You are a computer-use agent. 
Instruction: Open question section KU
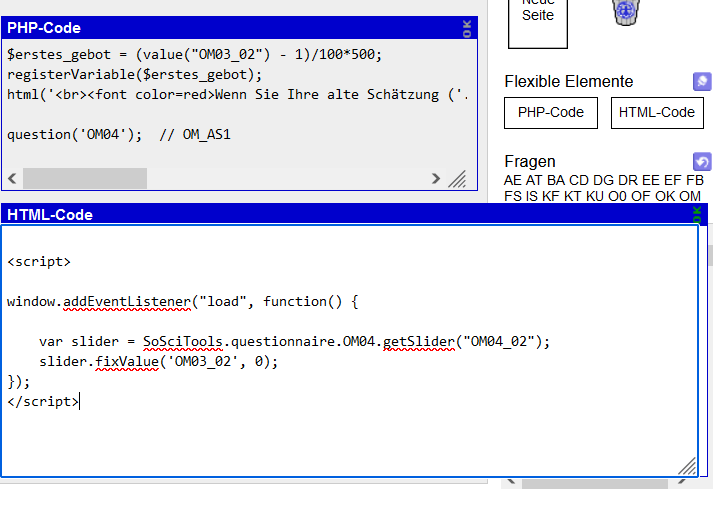tap(594, 196)
